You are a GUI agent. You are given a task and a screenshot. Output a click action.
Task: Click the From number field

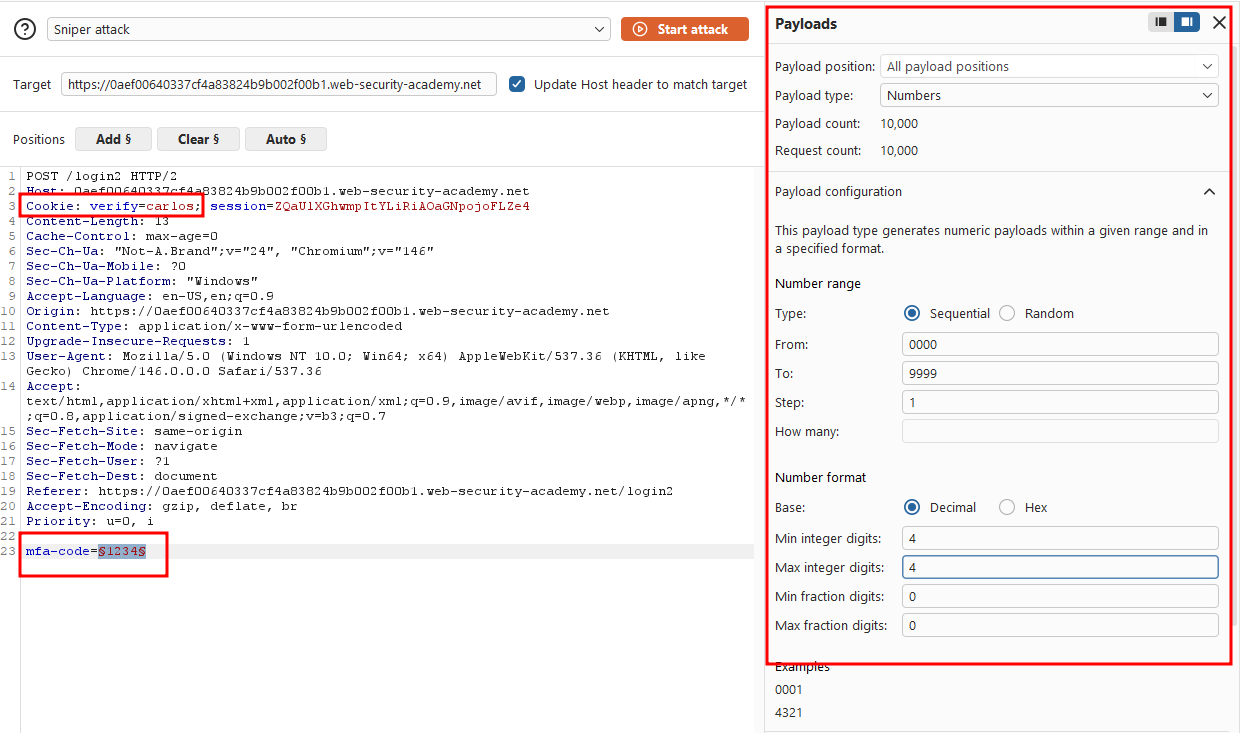click(x=1060, y=344)
